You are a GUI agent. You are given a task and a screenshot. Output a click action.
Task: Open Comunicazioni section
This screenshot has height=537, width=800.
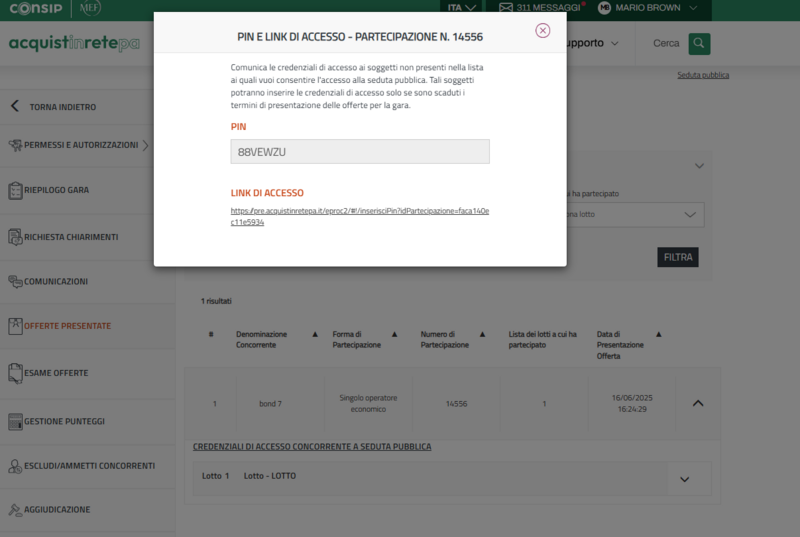tap(56, 282)
